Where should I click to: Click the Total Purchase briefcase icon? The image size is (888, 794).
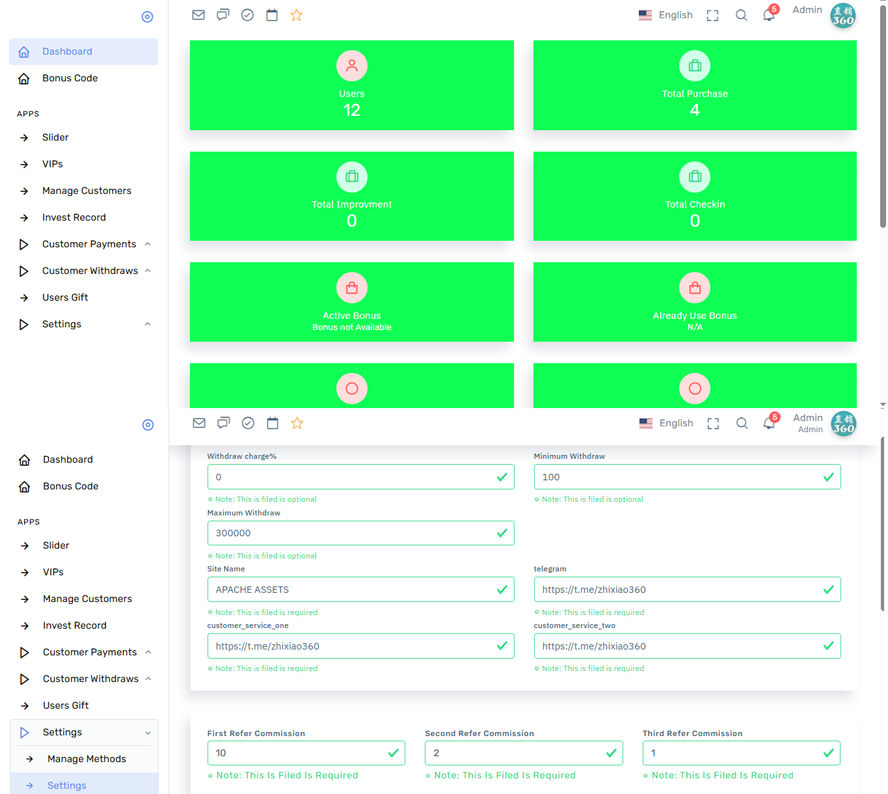pyautogui.click(x=695, y=66)
